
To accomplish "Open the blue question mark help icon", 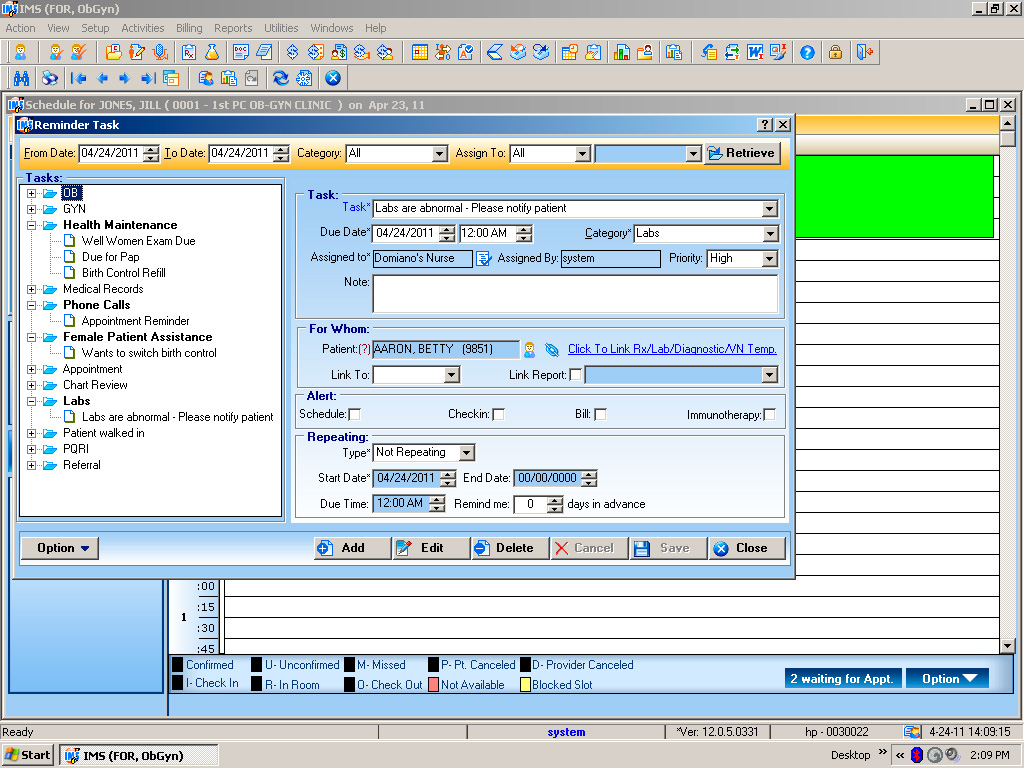I will pos(807,52).
